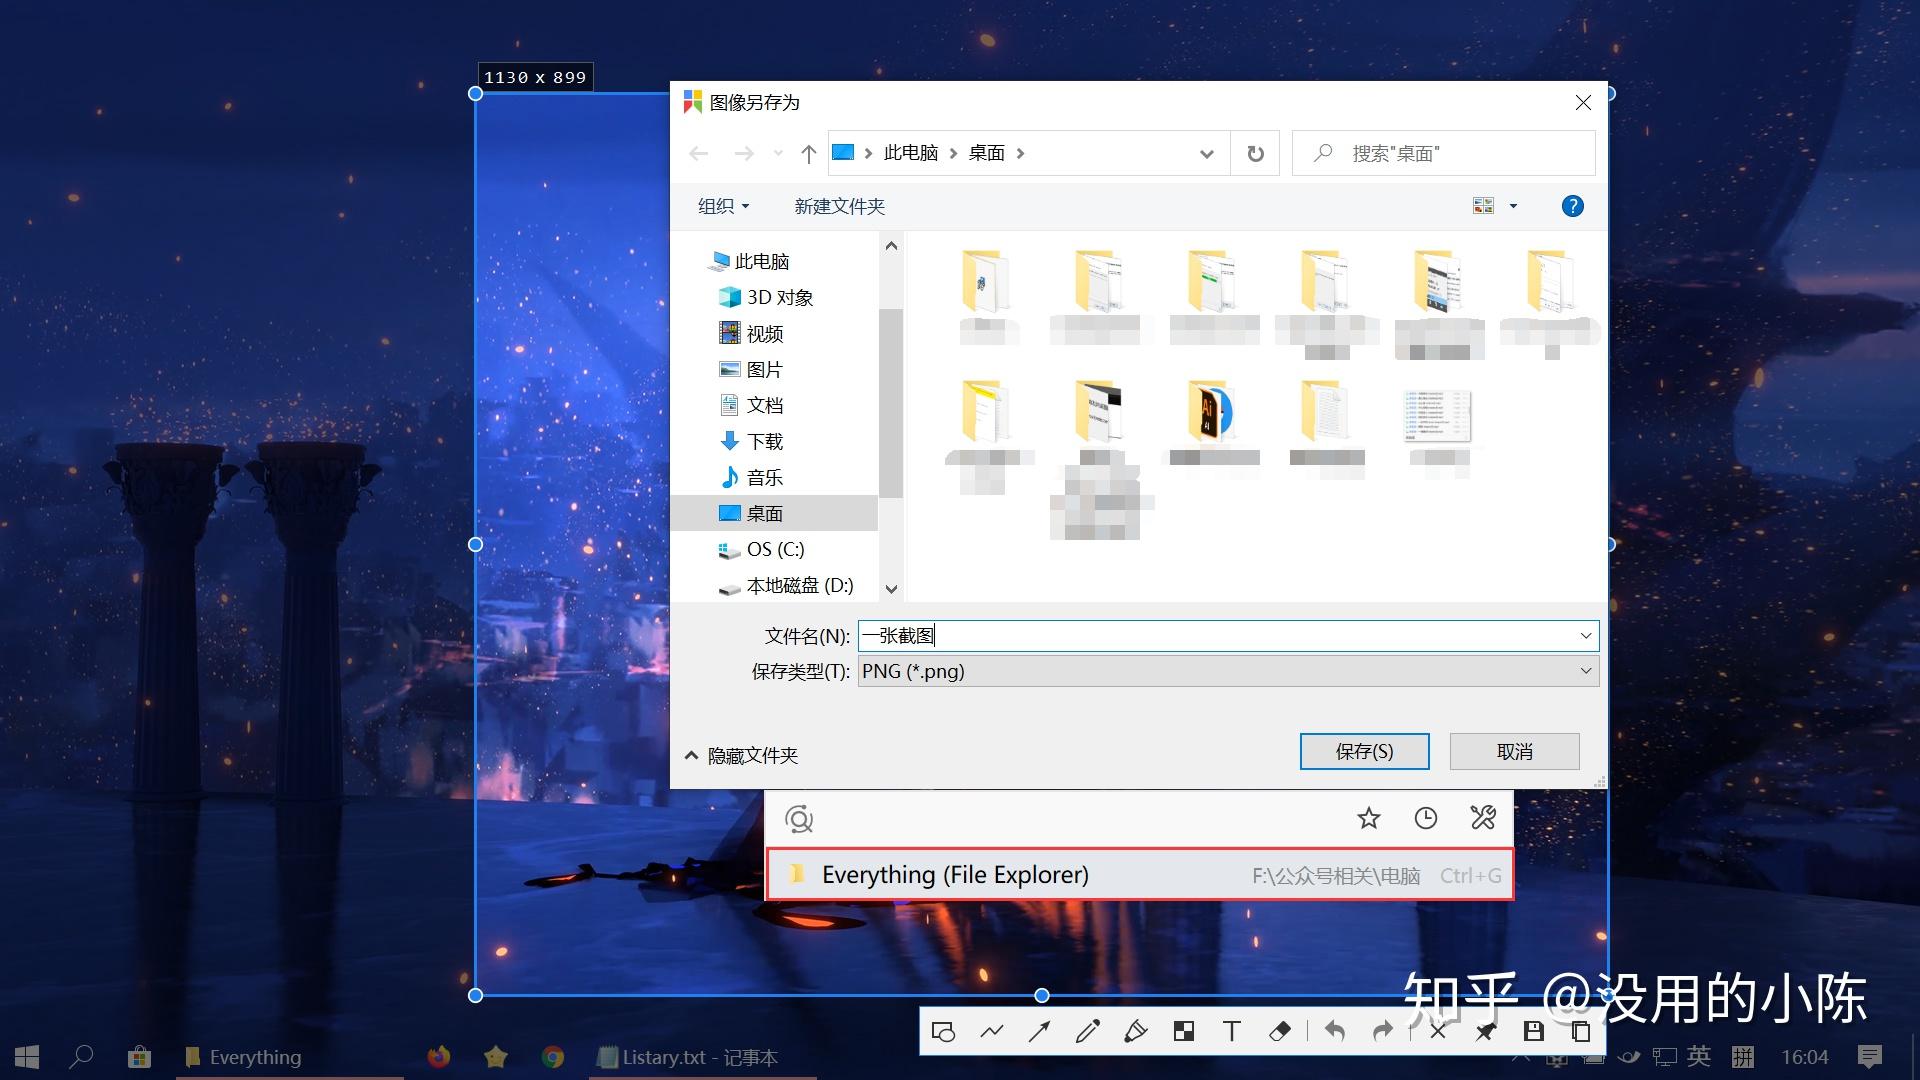Open the 组织 dropdown menu

(723, 206)
